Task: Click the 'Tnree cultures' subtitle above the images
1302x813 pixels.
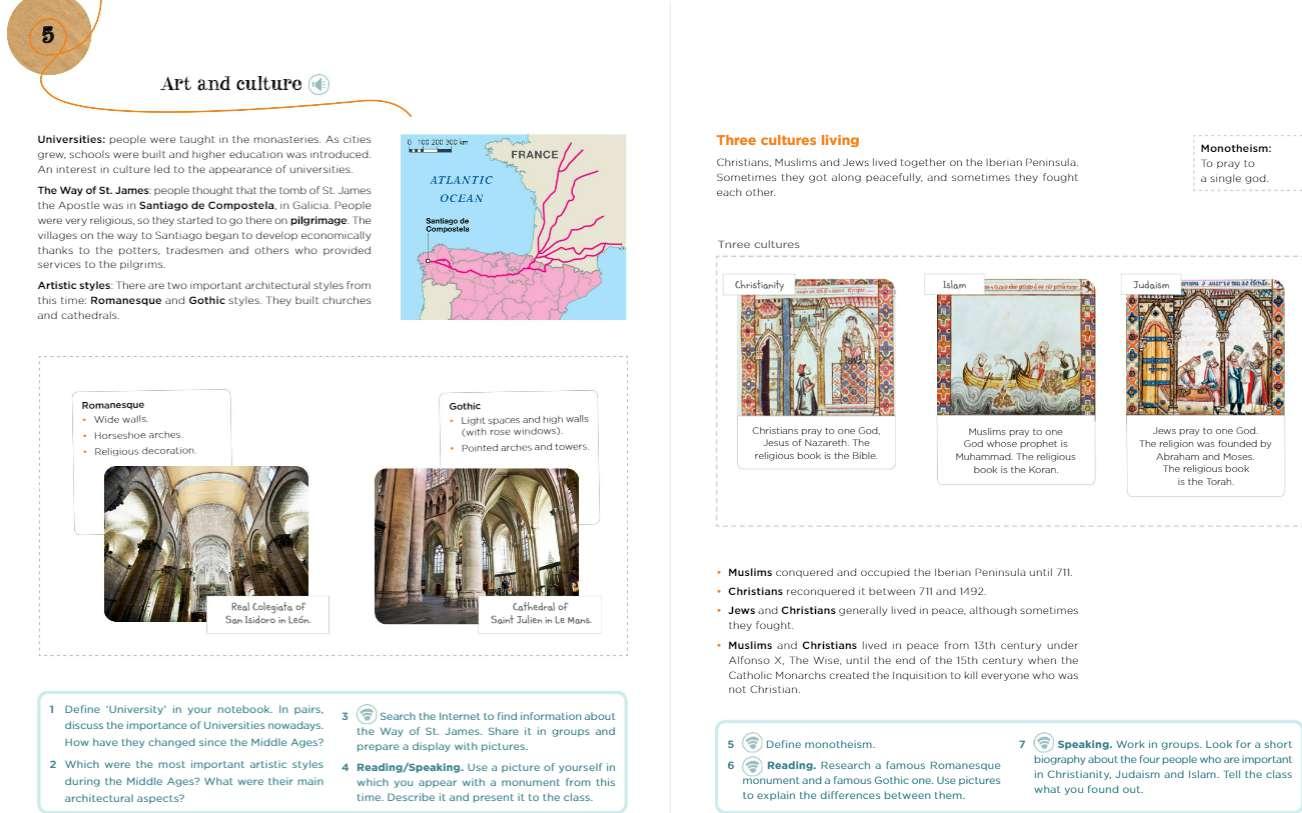Action: [759, 244]
